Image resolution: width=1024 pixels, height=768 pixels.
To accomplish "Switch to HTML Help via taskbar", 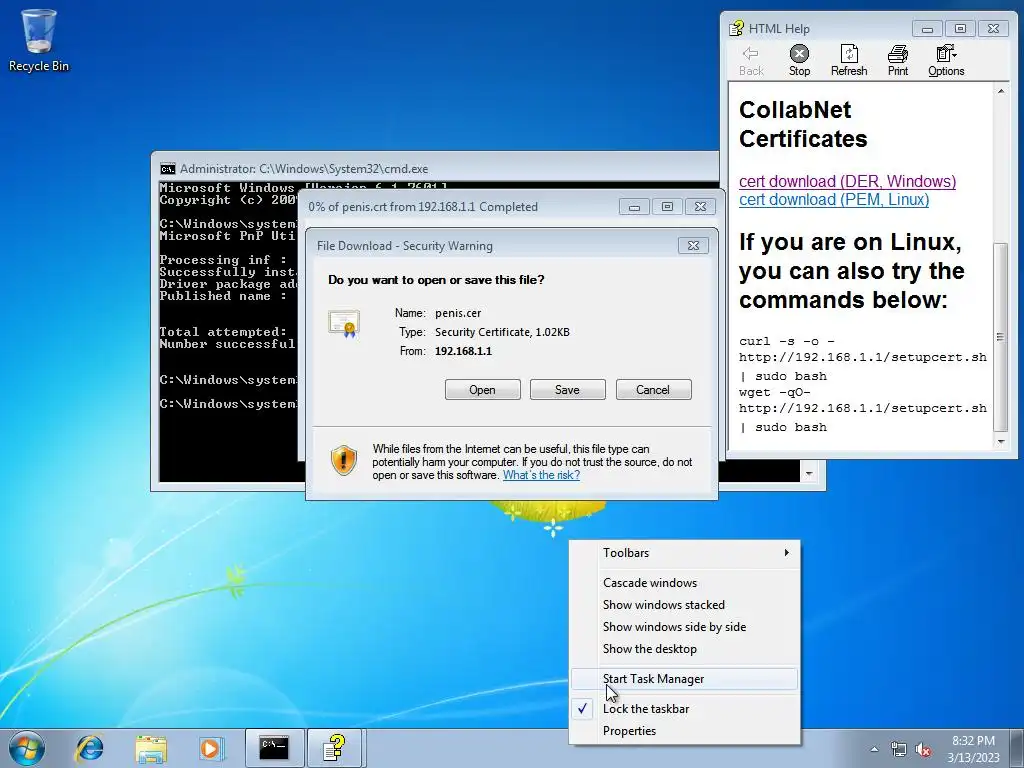I will [x=336, y=748].
